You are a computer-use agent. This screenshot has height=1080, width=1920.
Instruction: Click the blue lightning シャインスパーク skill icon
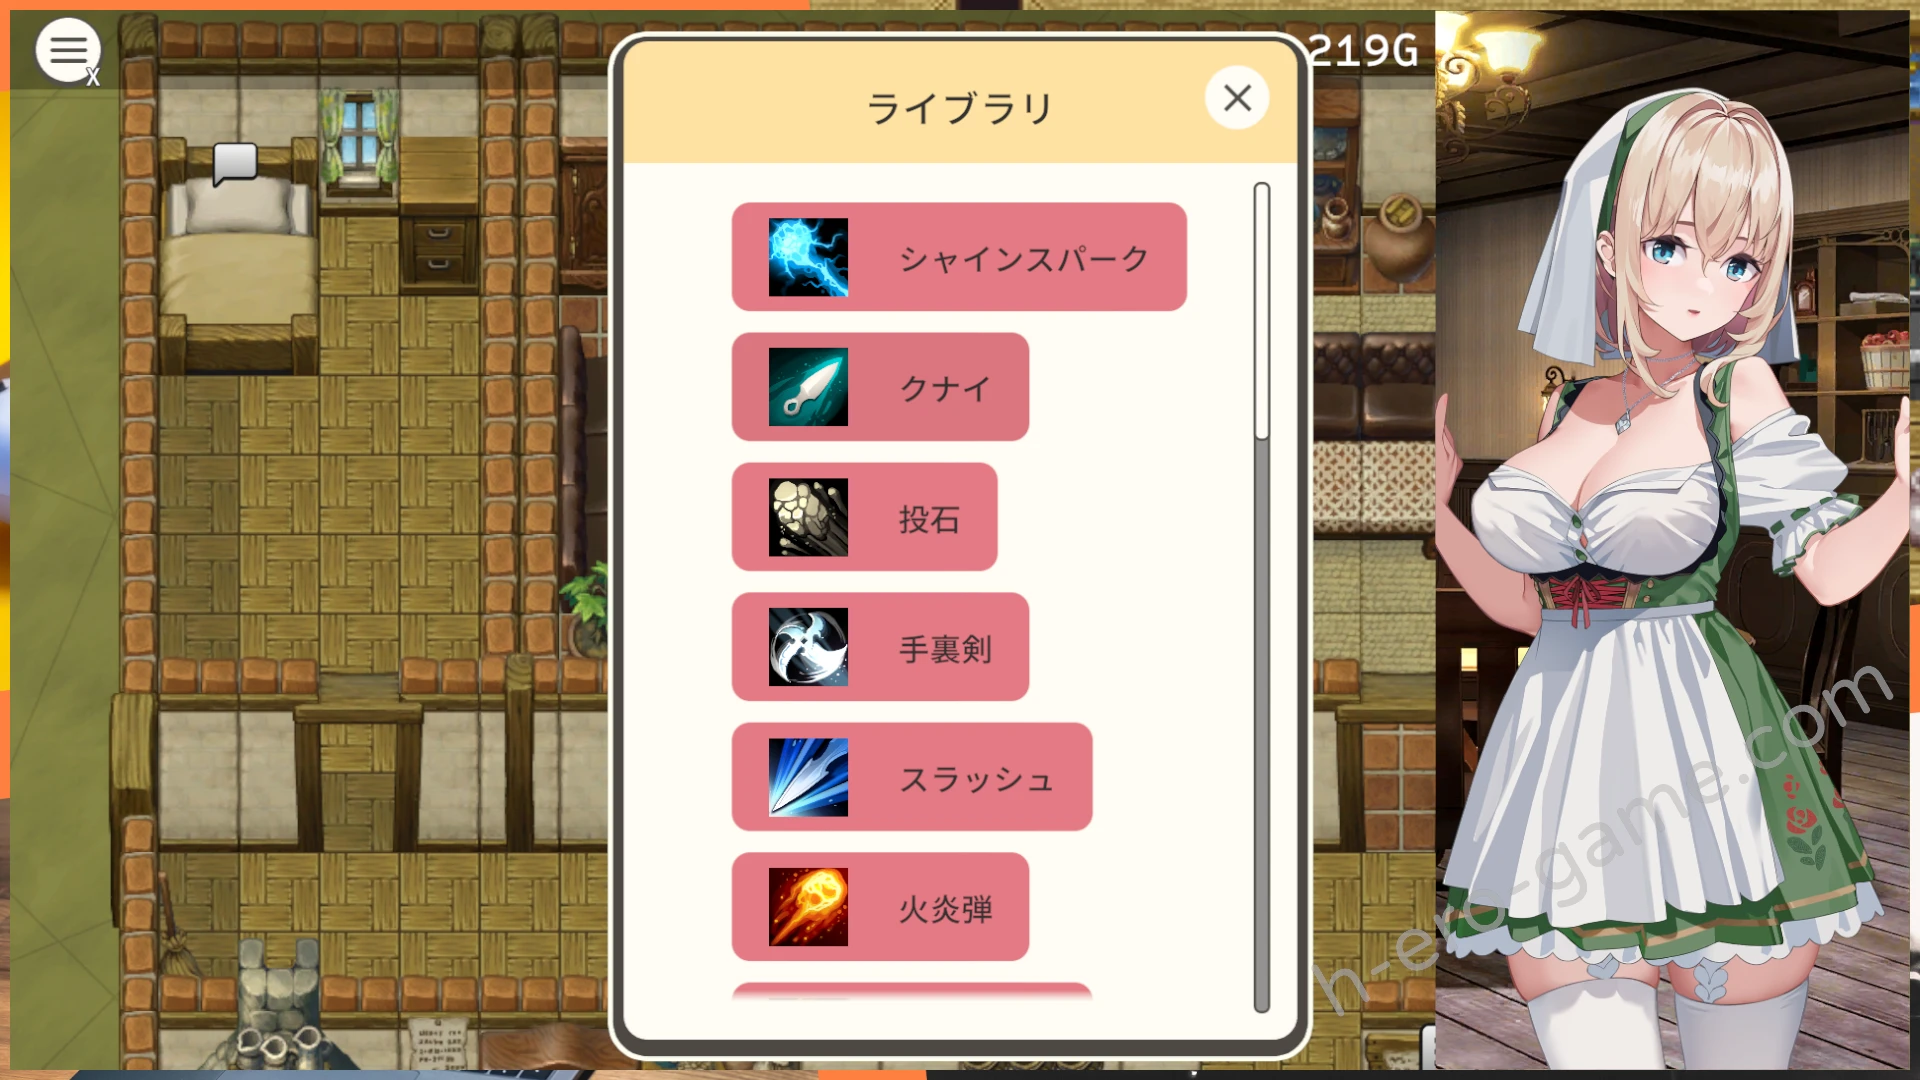[808, 257]
